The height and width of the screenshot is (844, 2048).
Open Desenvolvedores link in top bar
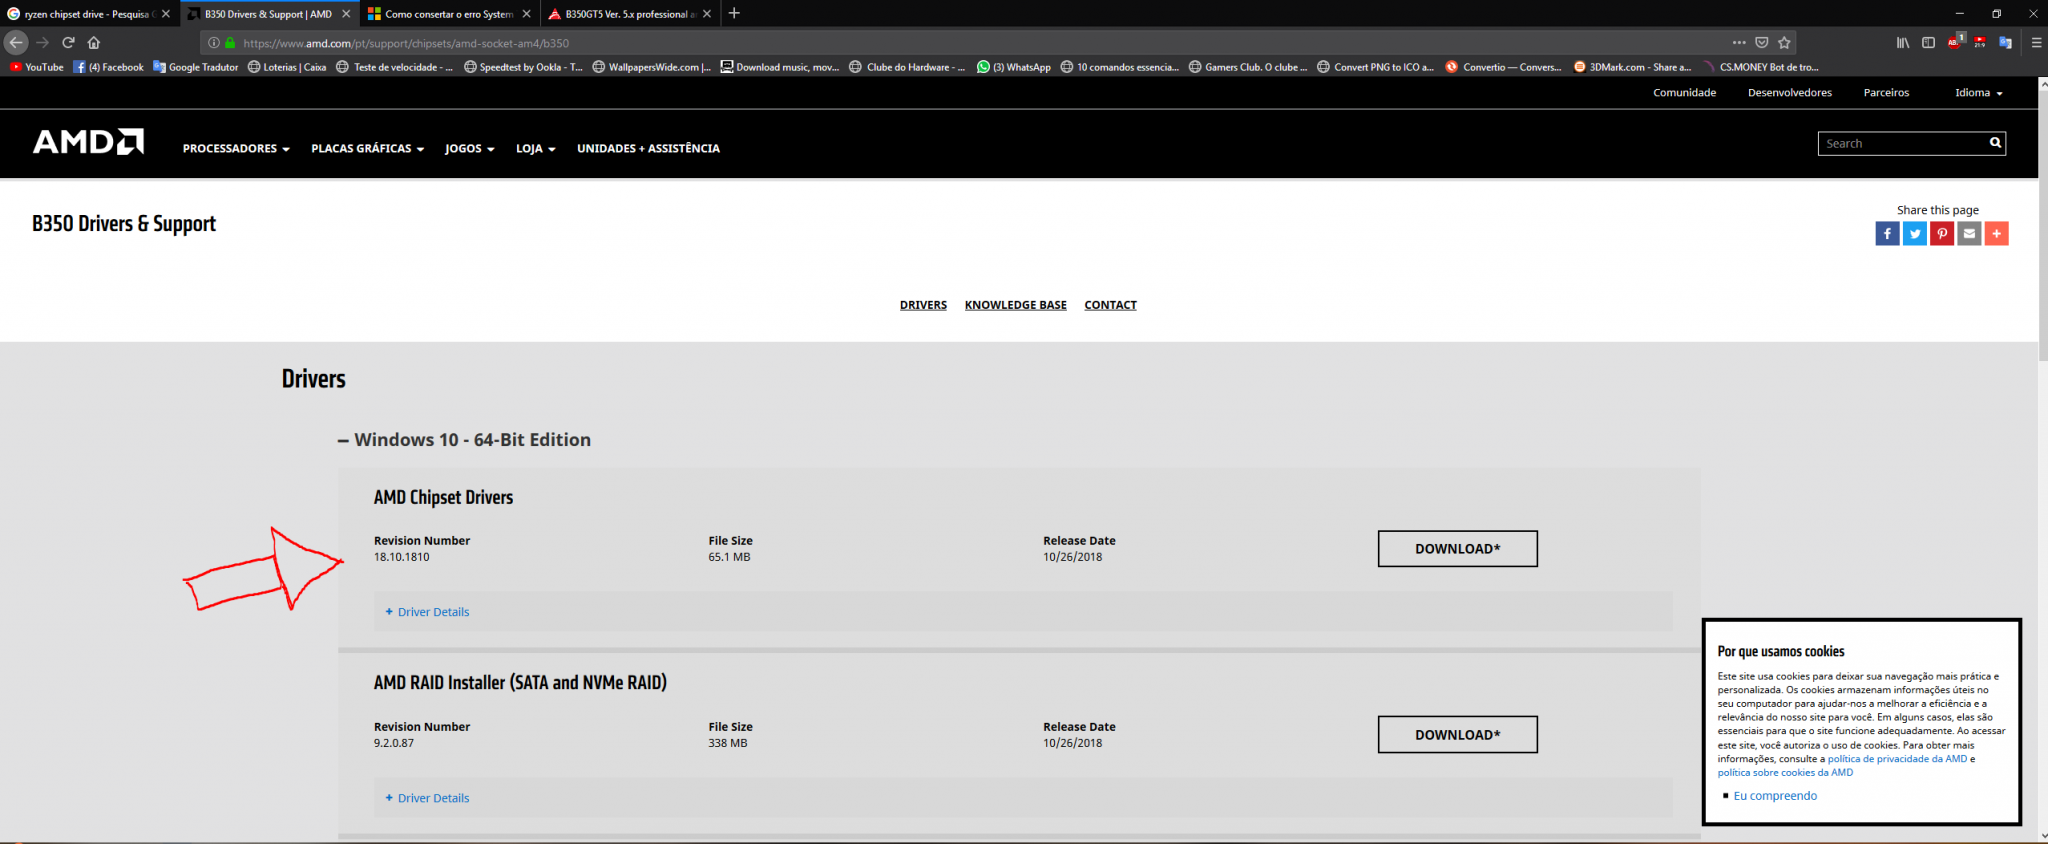1790,92
